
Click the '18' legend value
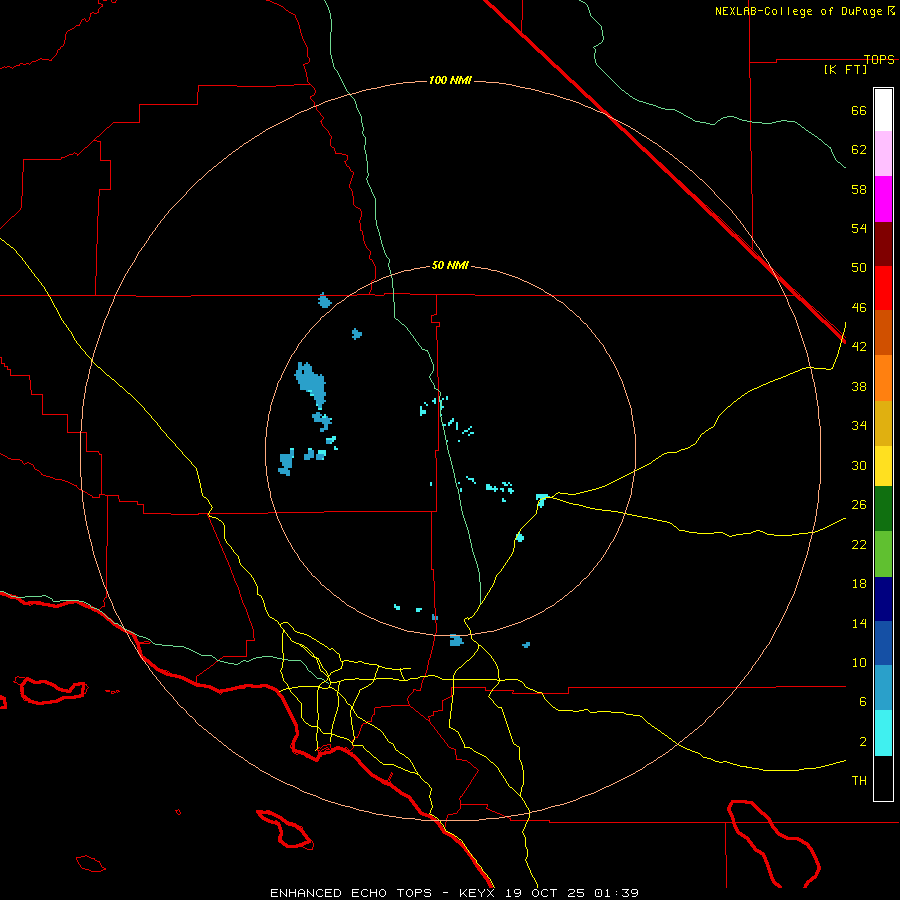pos(859,584)
